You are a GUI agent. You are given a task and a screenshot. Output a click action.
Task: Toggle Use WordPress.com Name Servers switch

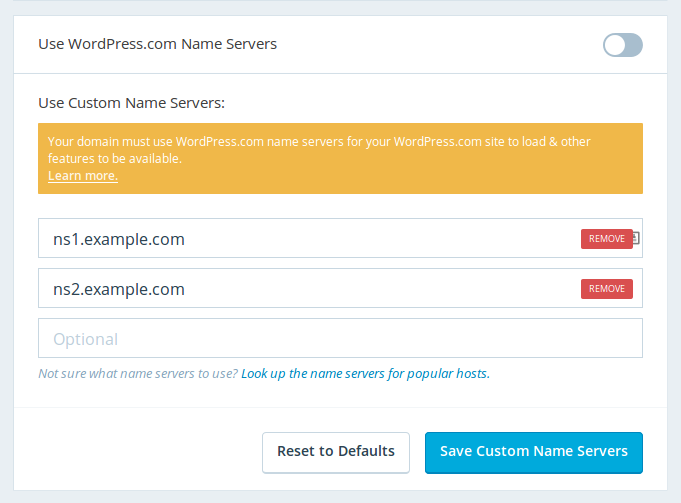[x=622, y=45]
